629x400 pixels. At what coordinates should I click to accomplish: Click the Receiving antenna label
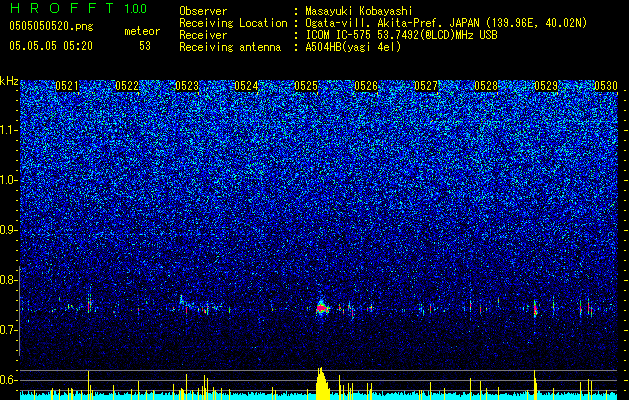point(230,47)
